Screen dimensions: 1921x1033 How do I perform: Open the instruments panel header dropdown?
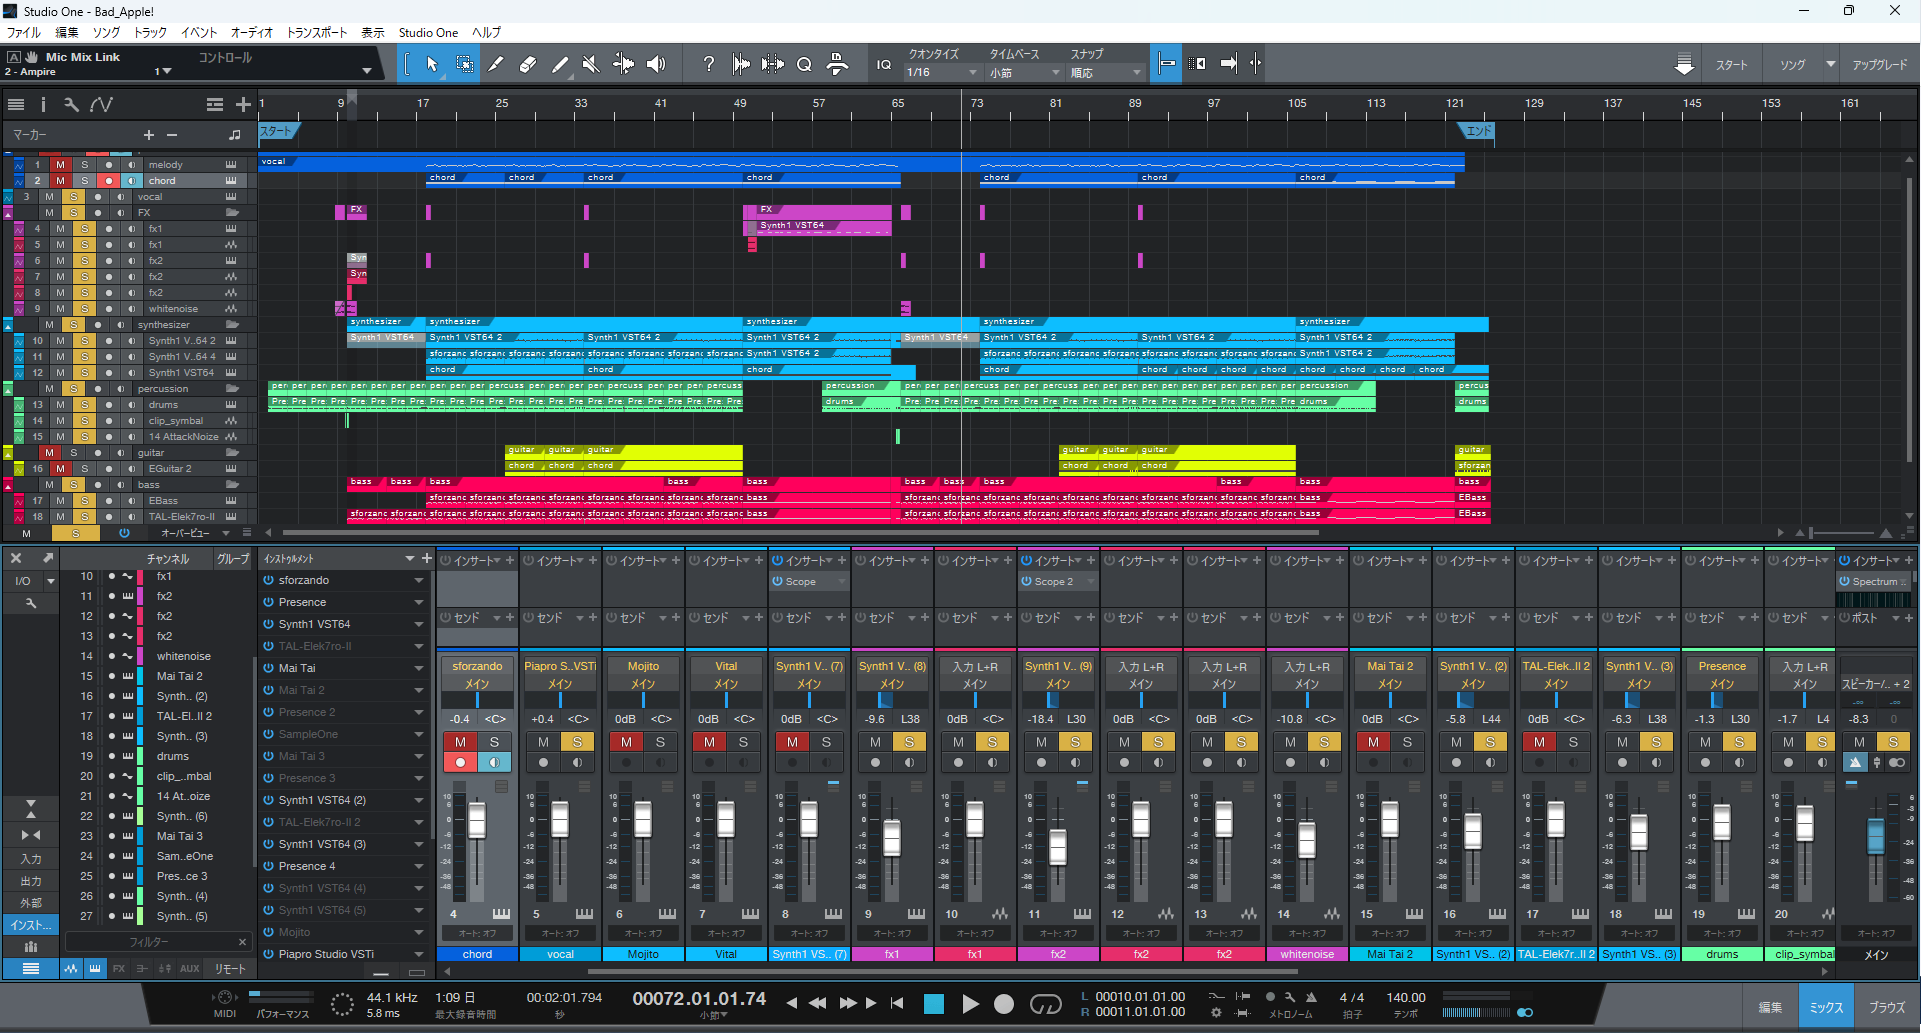pos(409,558)
